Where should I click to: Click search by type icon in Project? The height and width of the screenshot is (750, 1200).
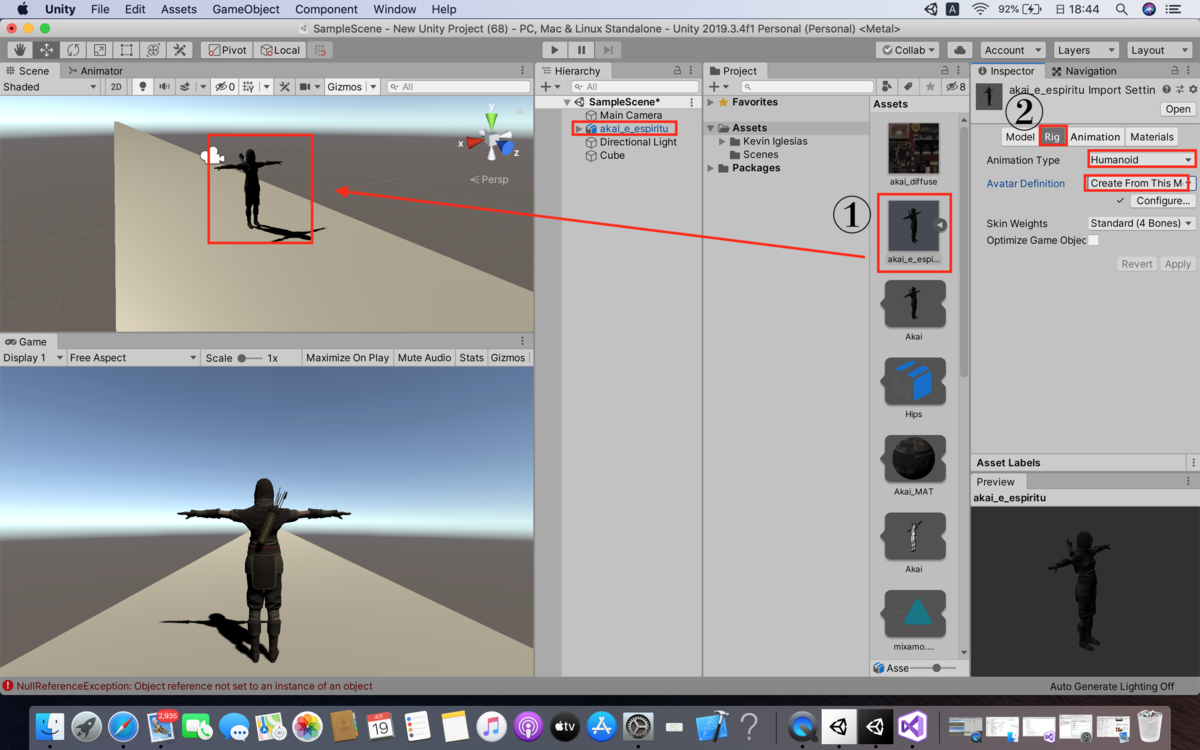pyautogui.click(x=886, y=87)
